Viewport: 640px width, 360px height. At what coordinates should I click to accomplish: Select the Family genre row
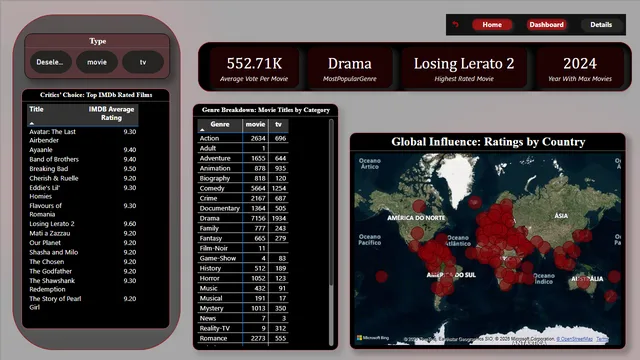(x=243, y=228)
